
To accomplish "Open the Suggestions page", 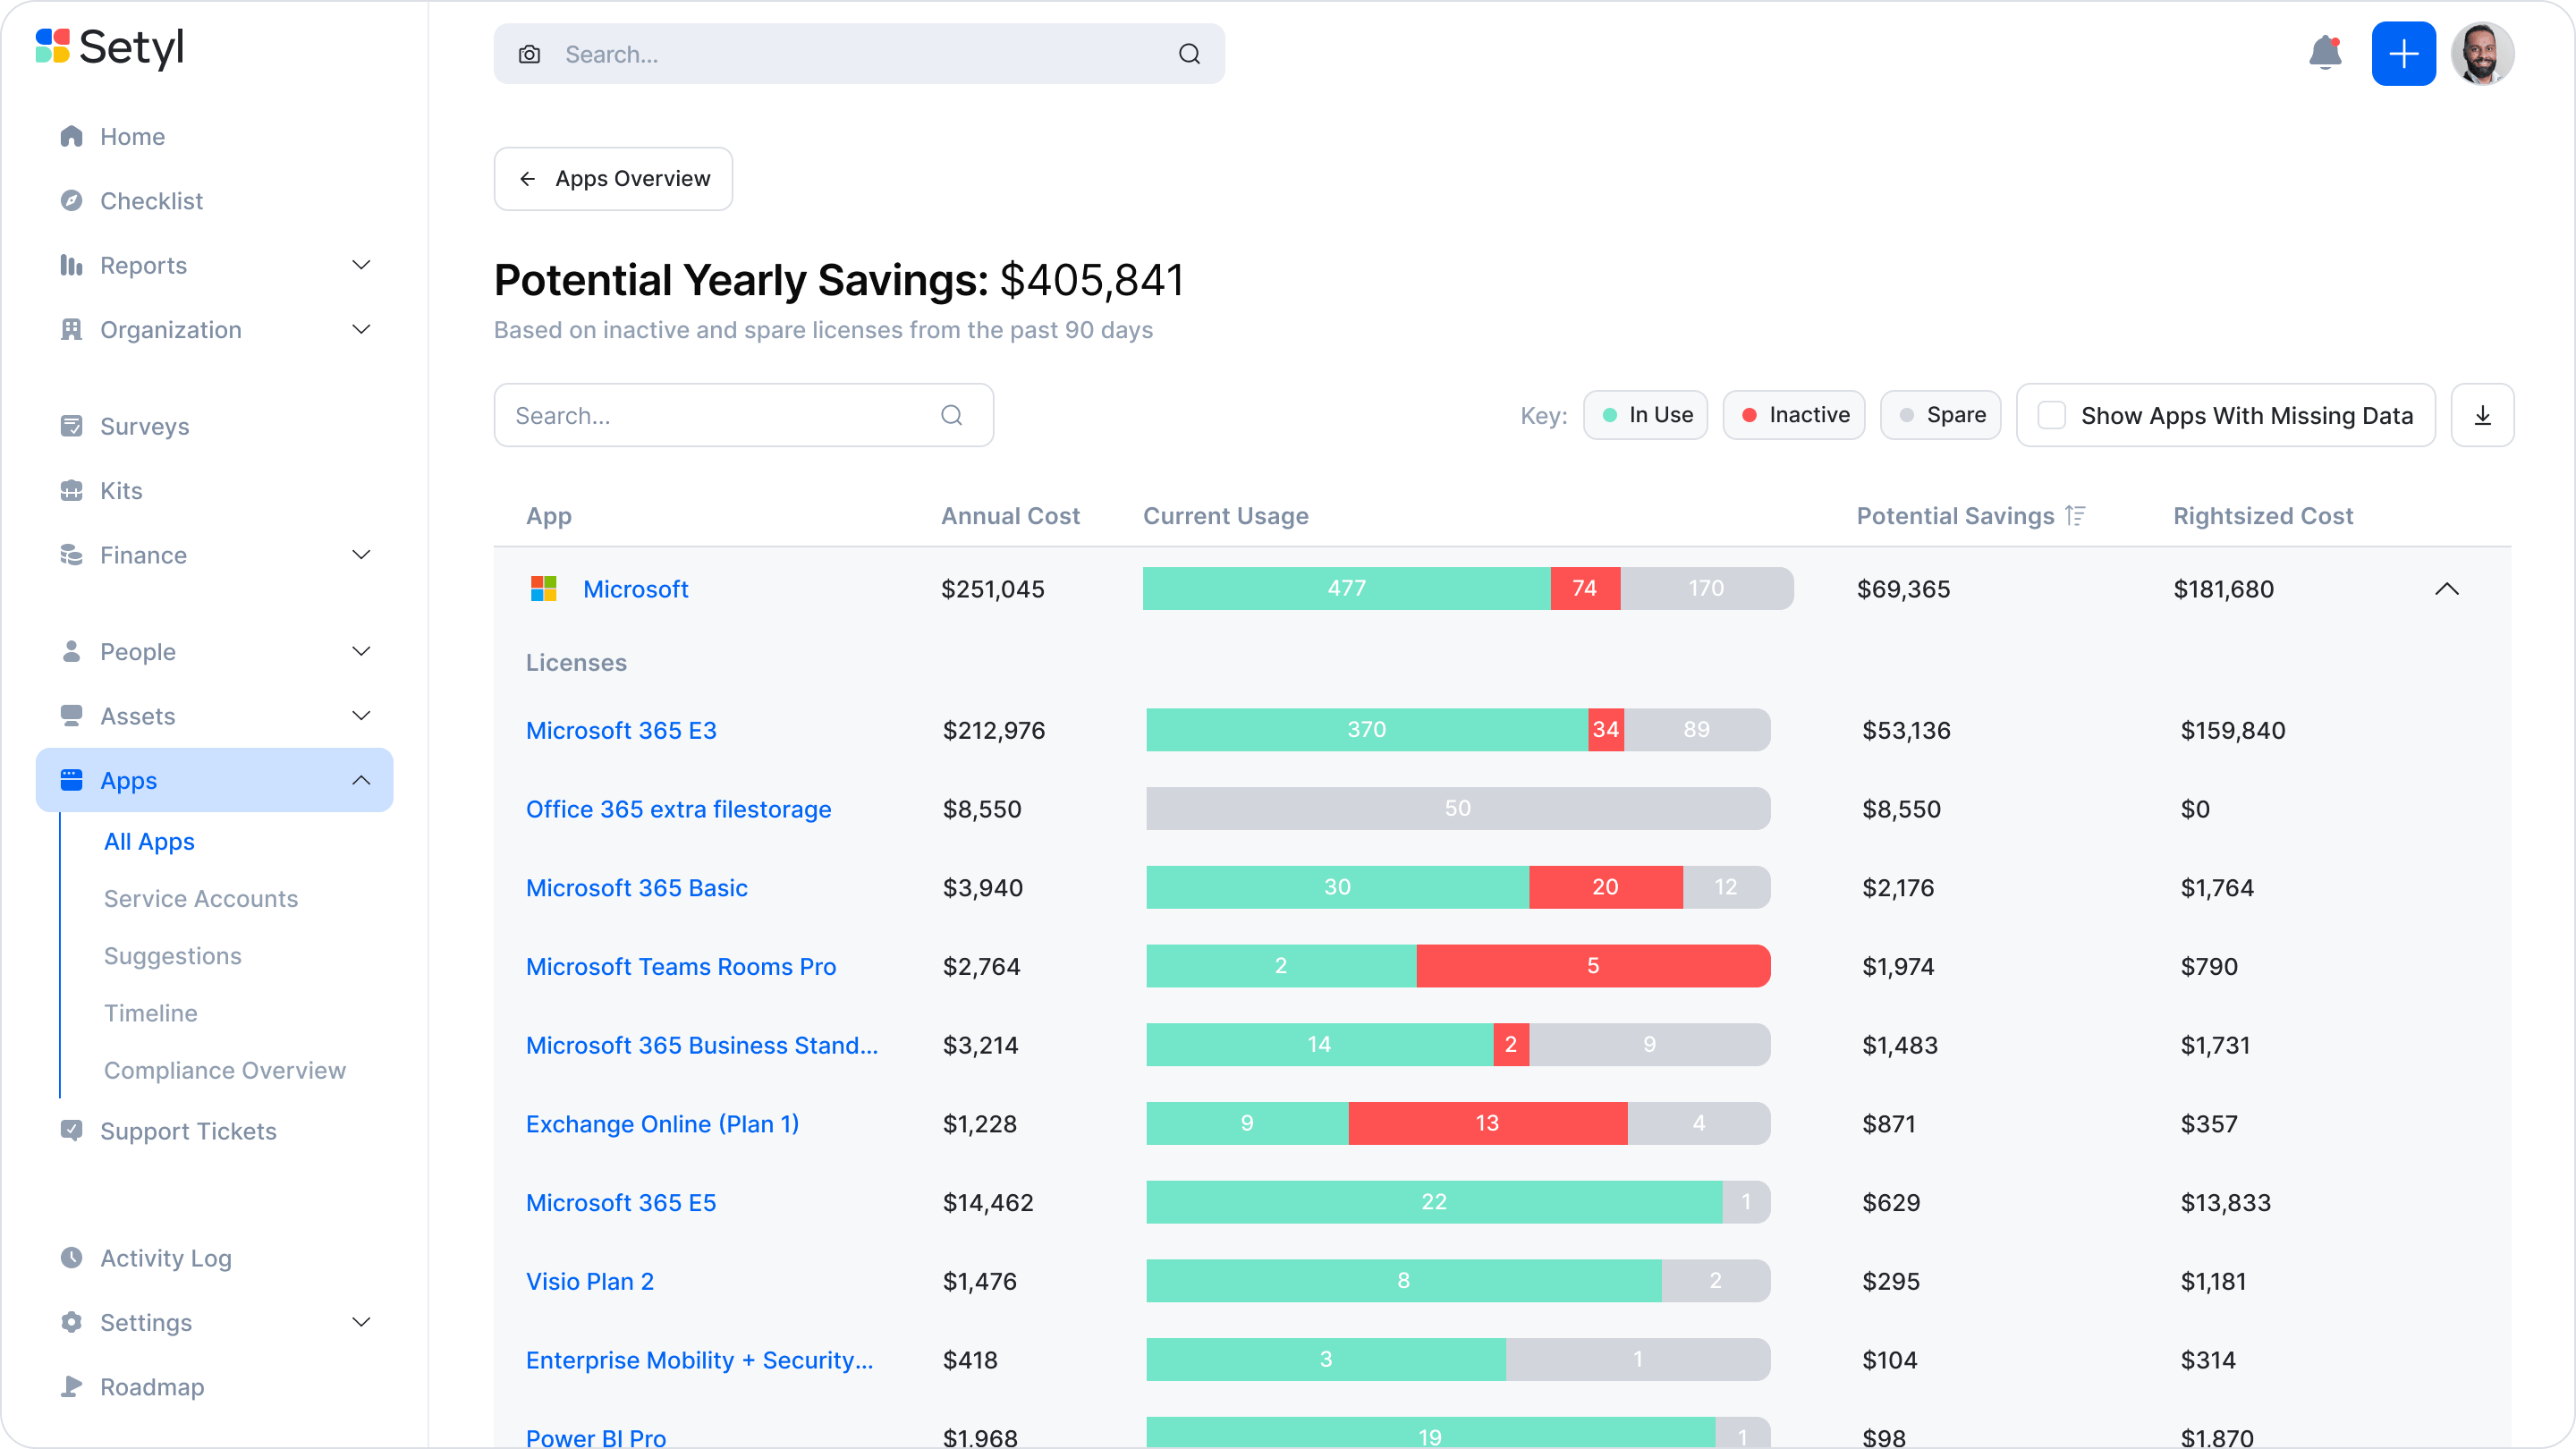I will [x=172, y=955].
